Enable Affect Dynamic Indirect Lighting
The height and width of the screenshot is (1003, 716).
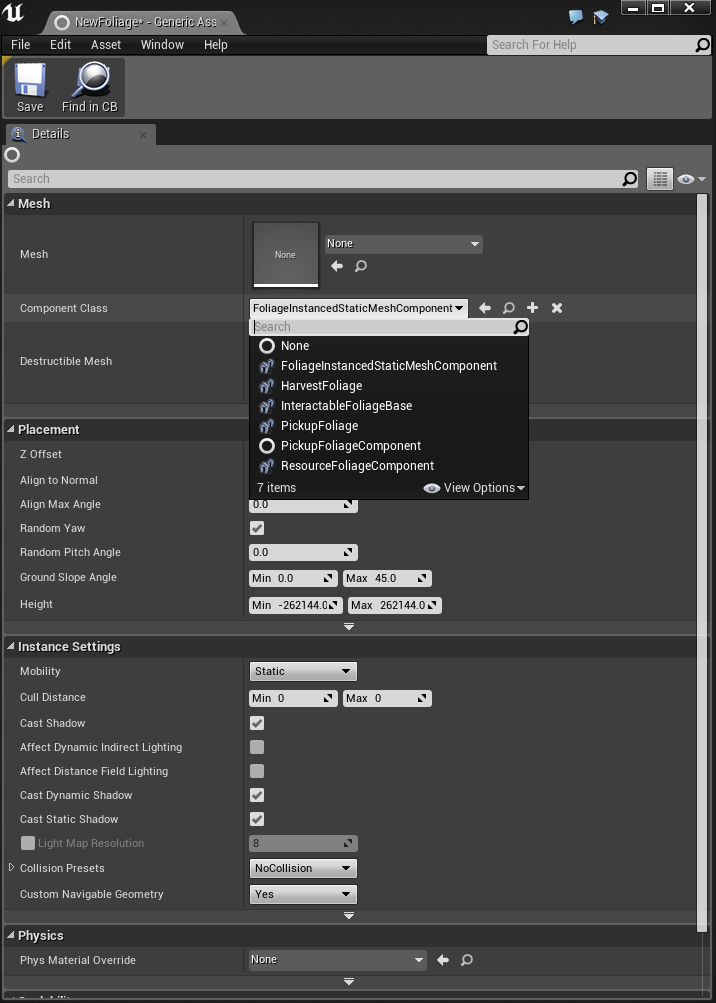[x=257, y=747]
